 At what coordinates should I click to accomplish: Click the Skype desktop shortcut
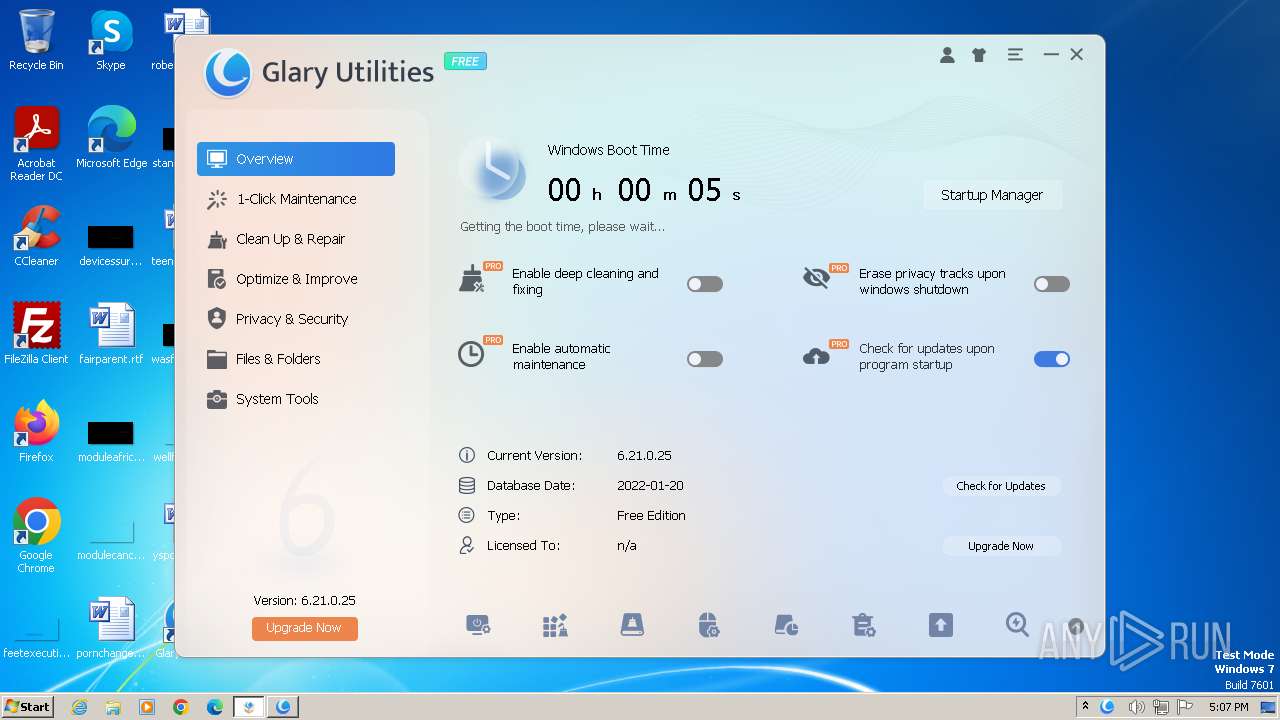coord(110,40)
